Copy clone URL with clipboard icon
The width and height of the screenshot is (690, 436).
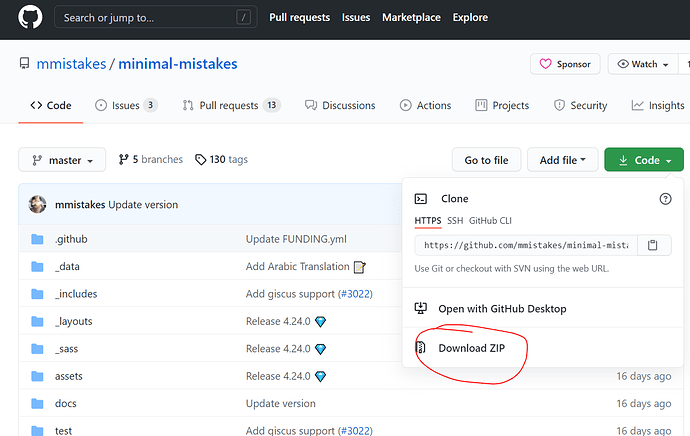653,245
